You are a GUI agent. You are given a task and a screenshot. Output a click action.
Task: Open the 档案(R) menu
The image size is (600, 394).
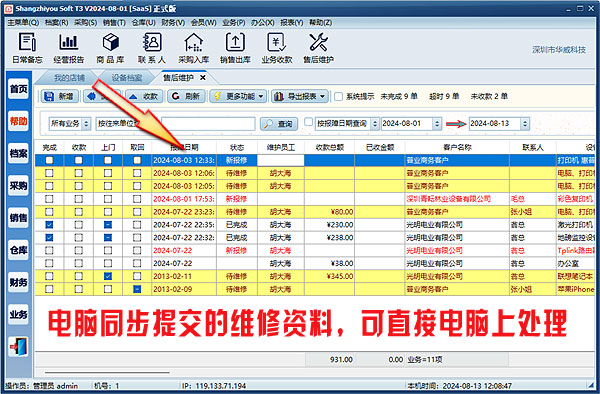56,23
